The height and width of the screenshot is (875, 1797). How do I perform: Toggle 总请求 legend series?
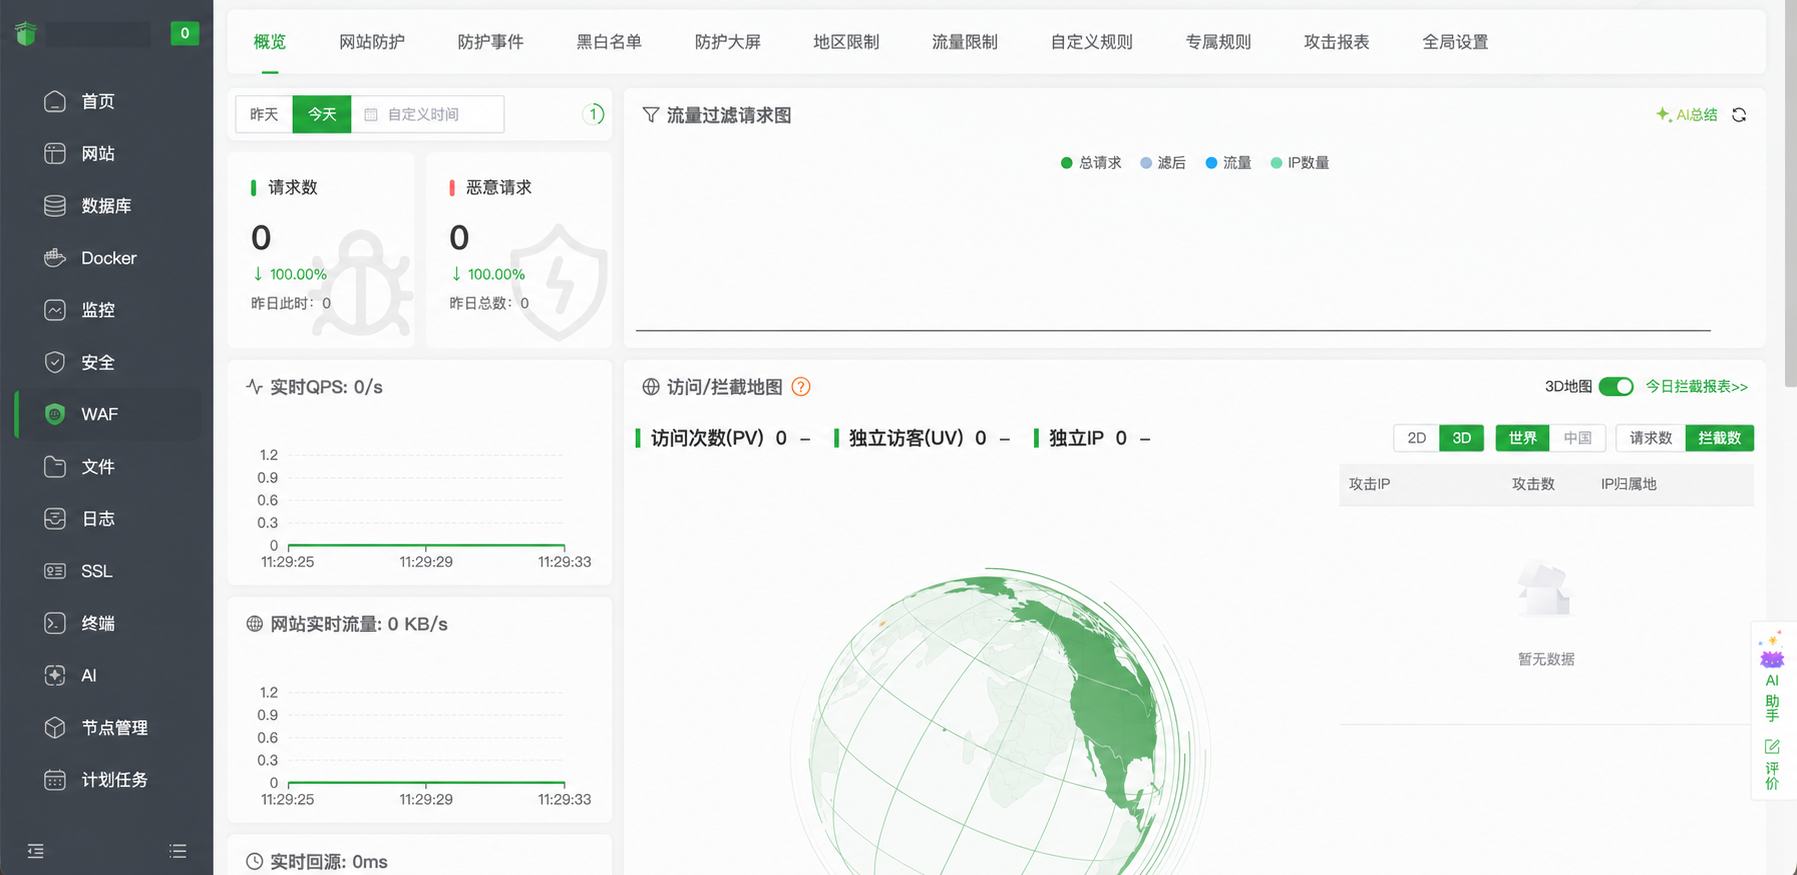[x=1091, y=163]
